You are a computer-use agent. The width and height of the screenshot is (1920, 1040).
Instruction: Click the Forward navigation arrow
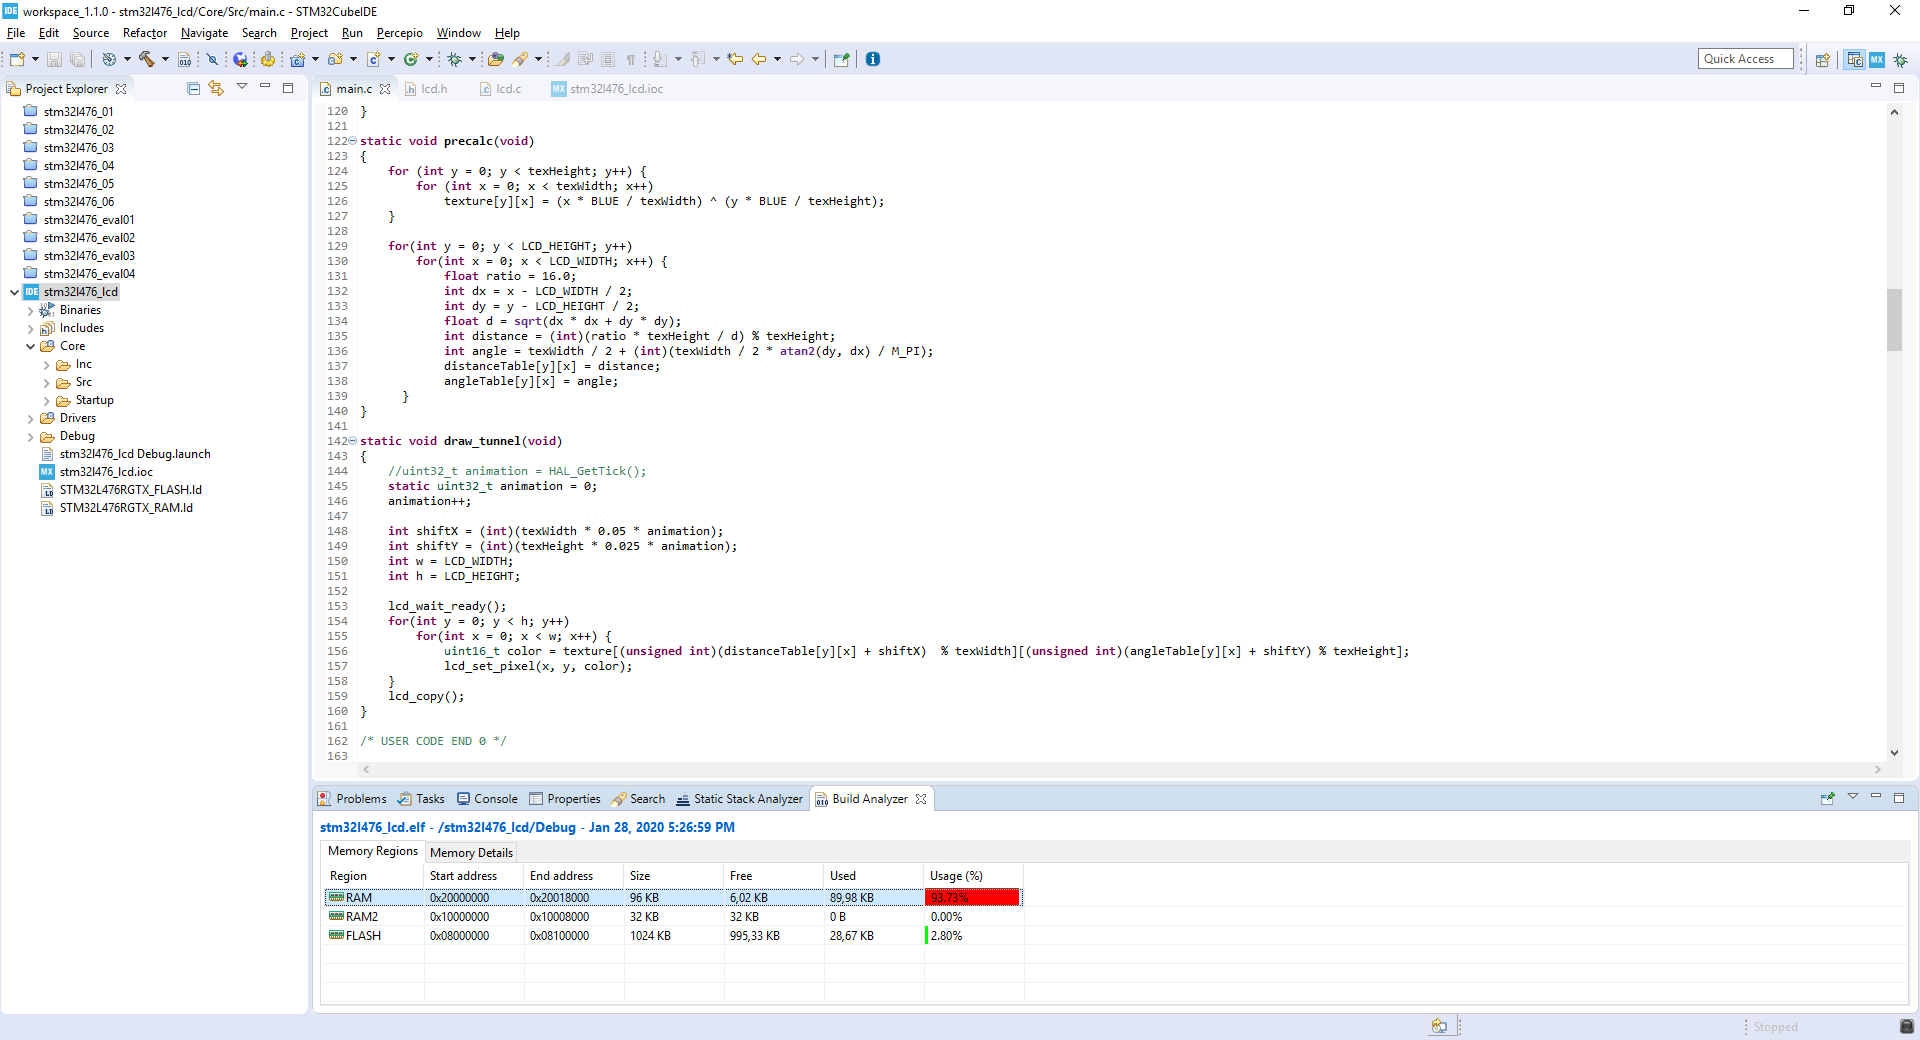[797, 59]
